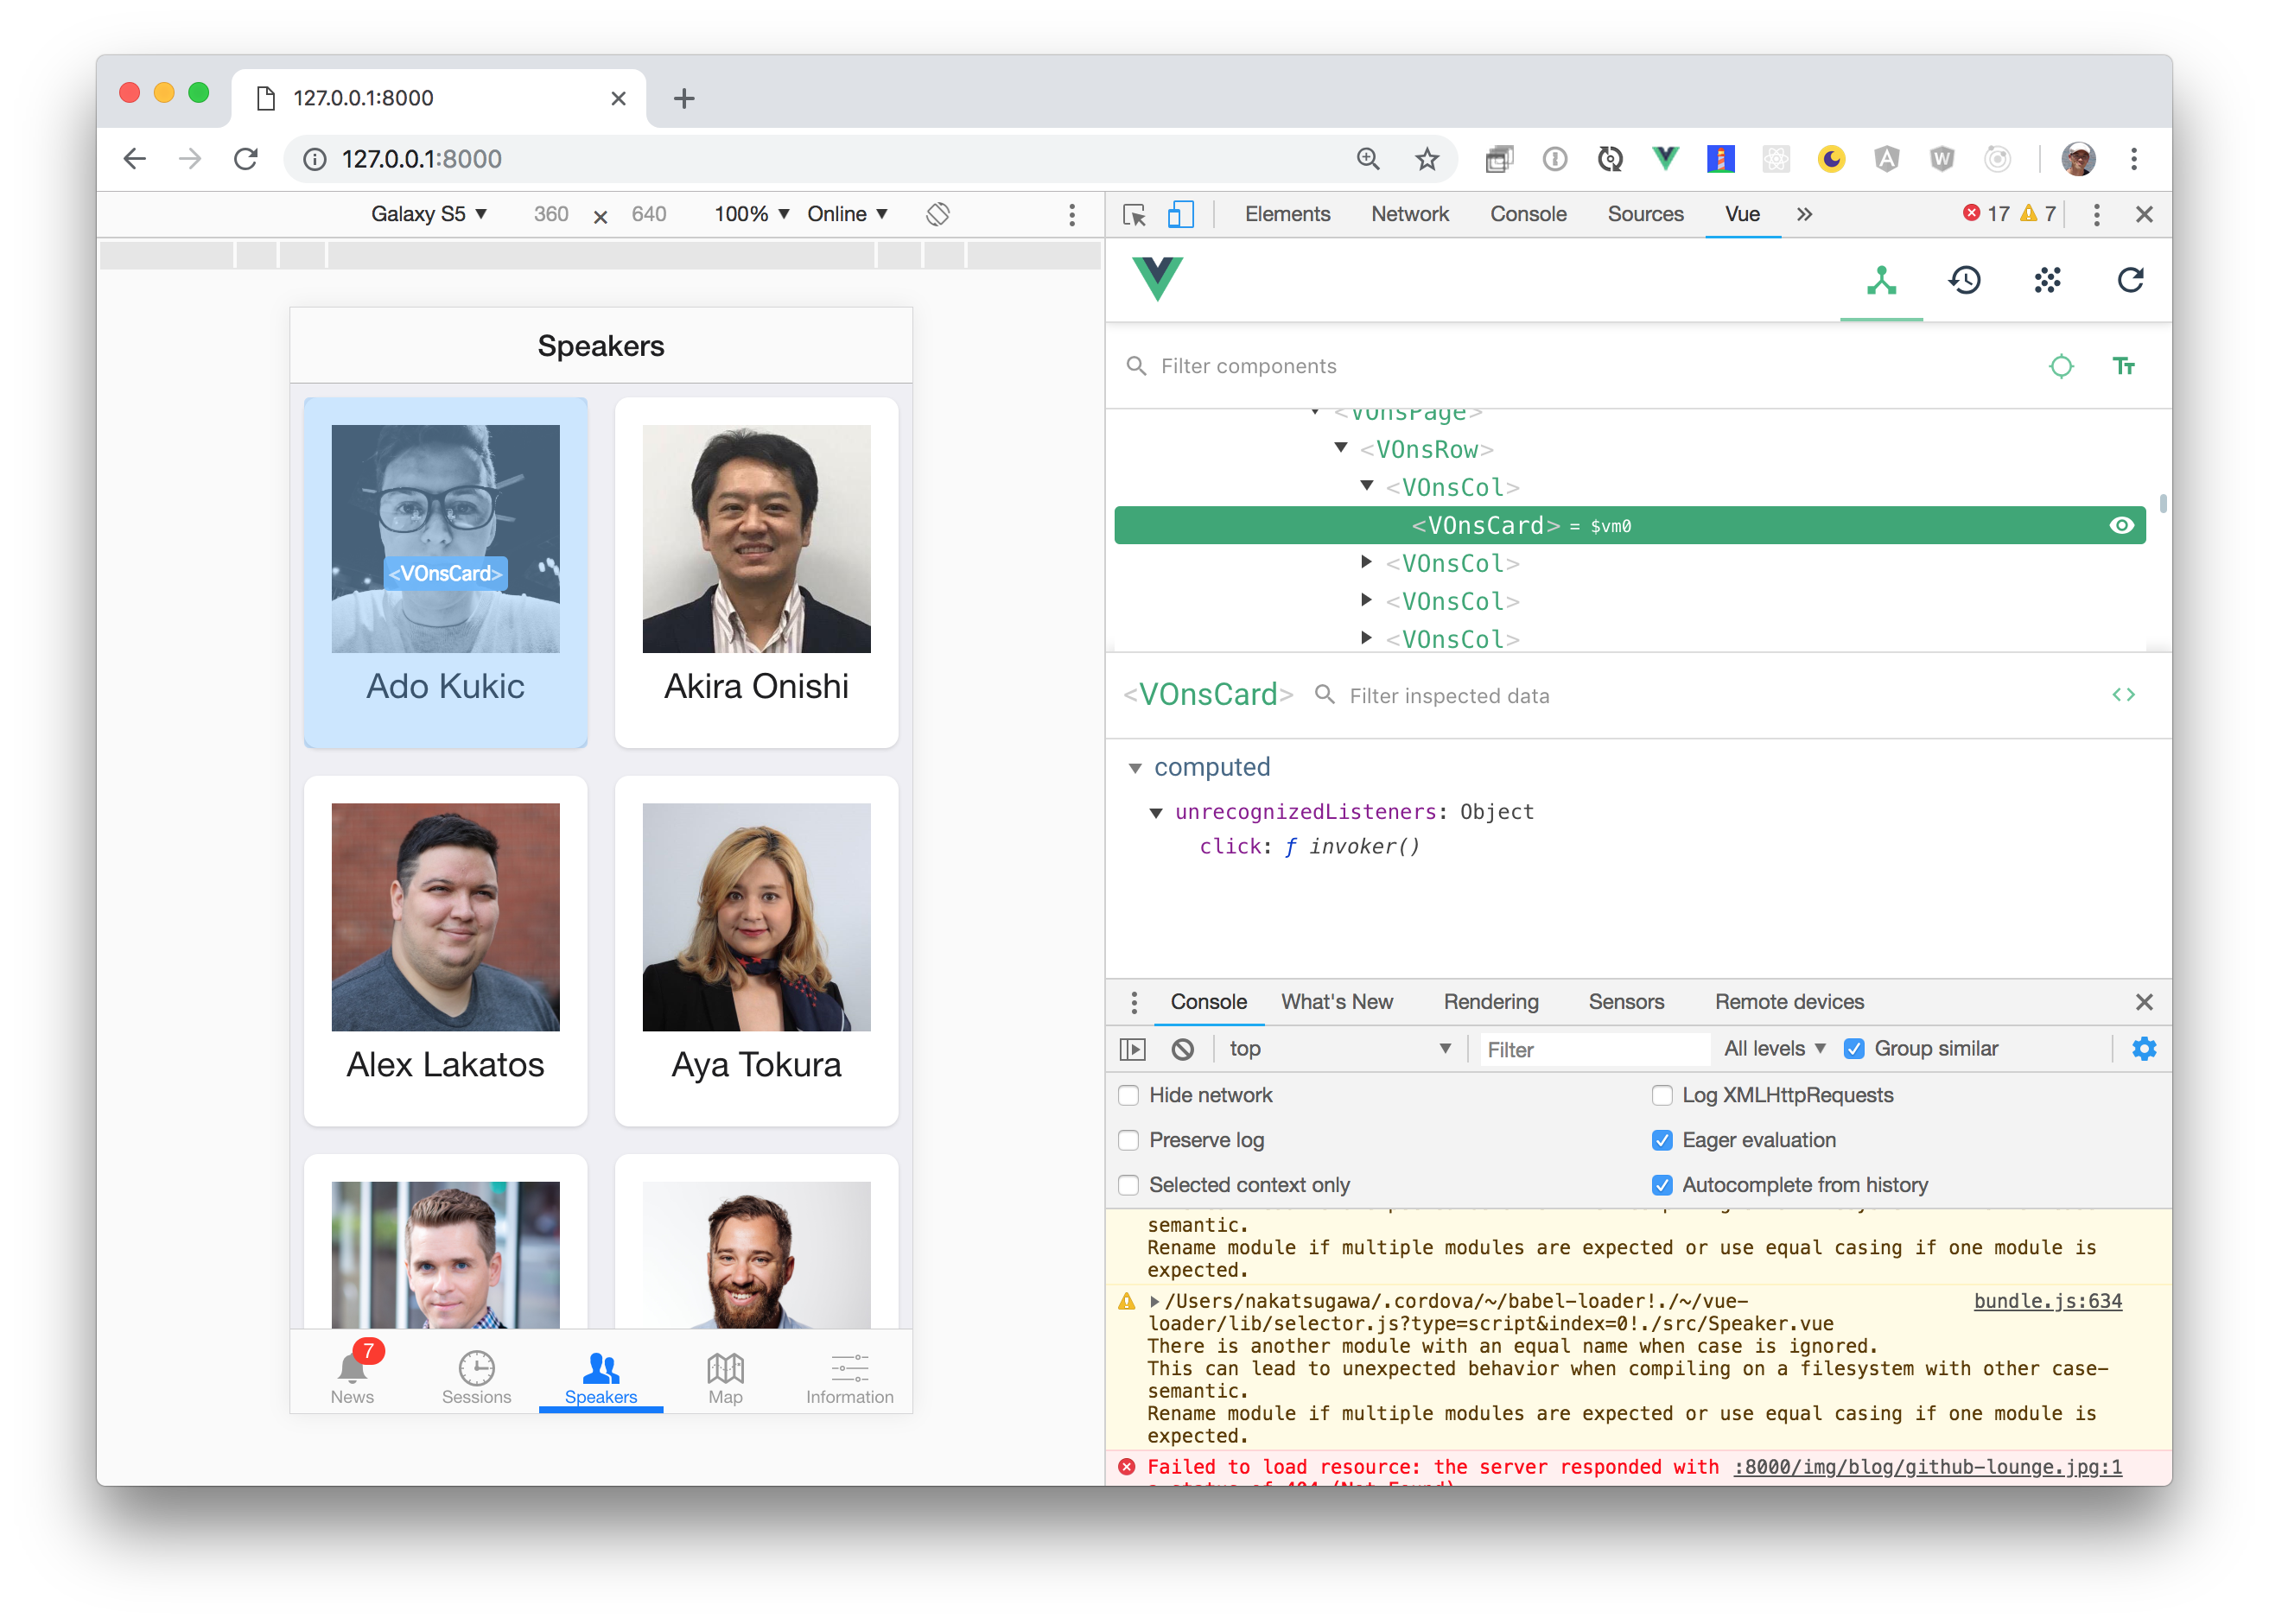
Task: Open the Galaxy S5 device dropdown
Action: pyautogui.click(x=429, y=214)
